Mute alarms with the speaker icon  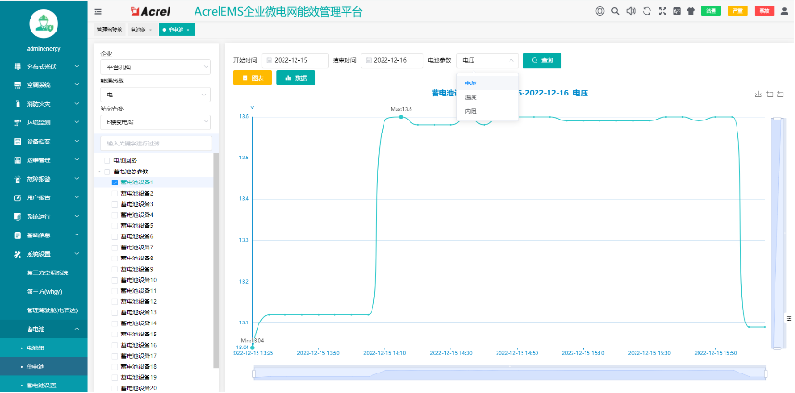coord(631,11)
